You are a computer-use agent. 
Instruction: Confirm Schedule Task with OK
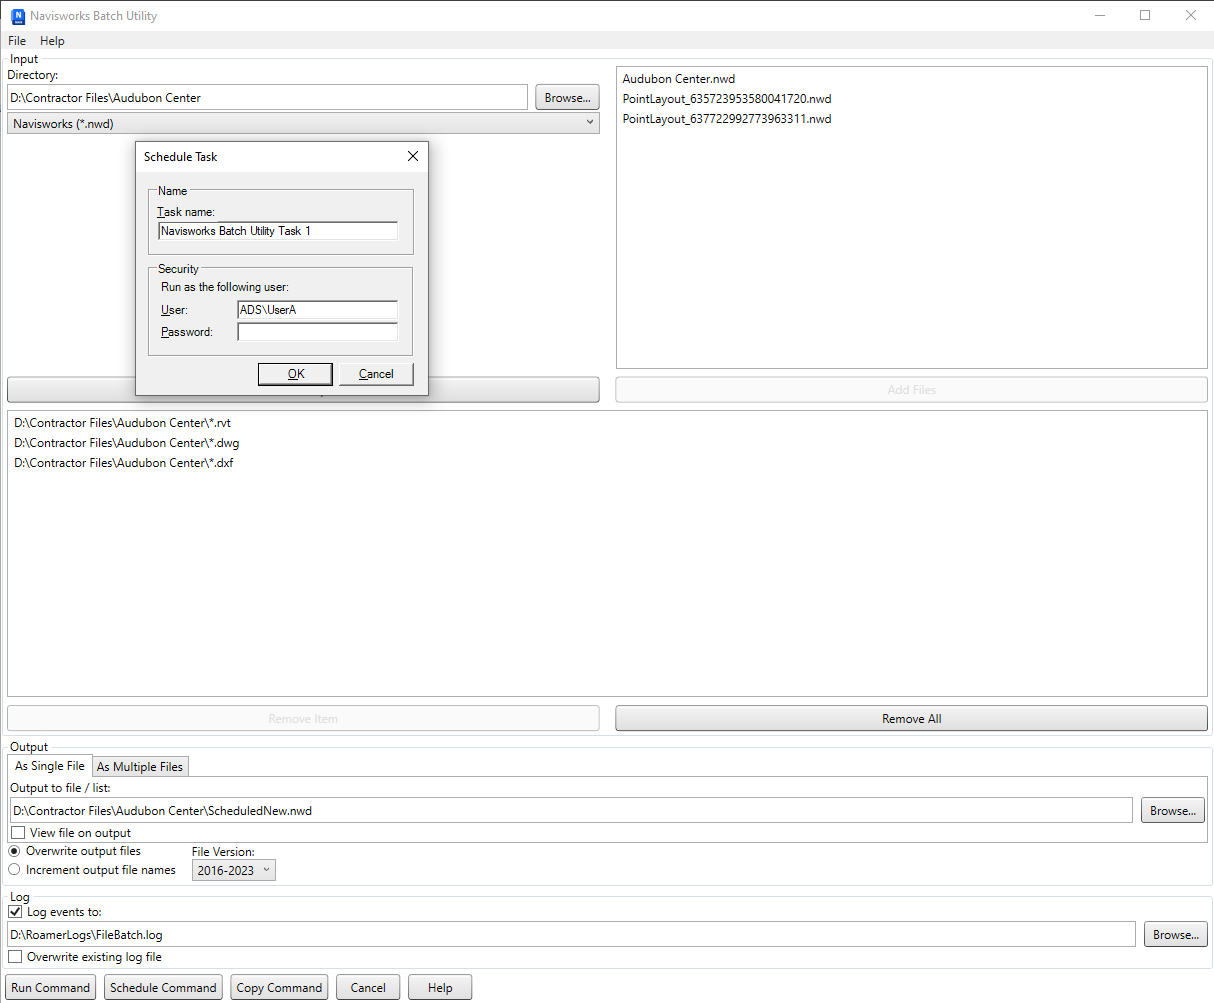coord(296,373)
